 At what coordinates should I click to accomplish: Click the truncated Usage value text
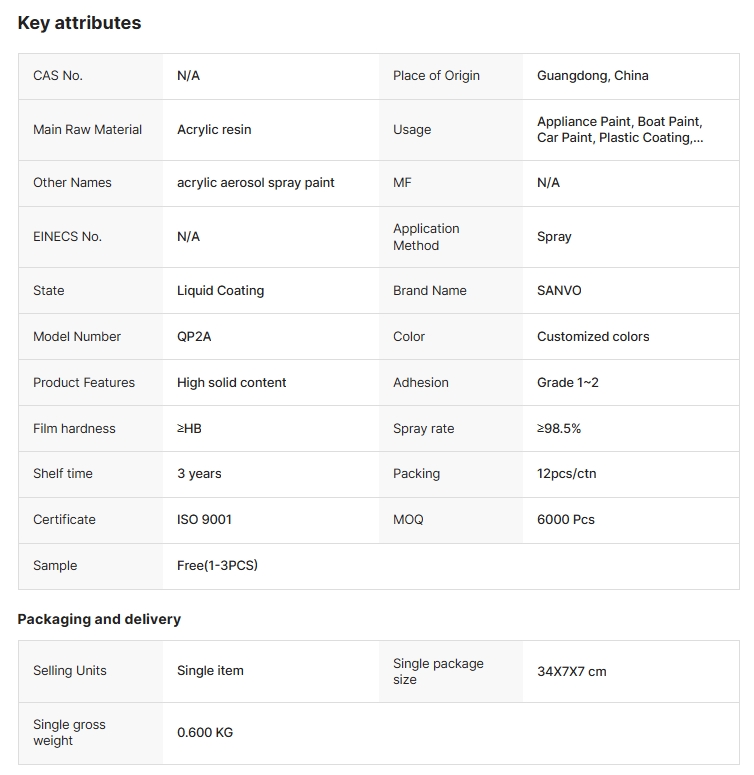(619, 130)
